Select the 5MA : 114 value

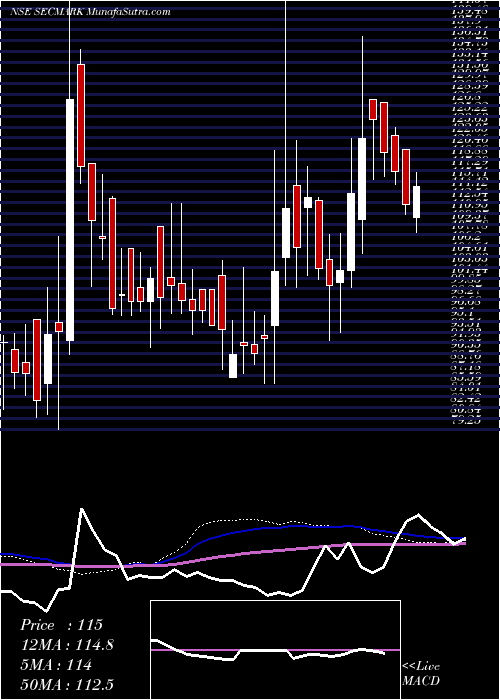coord(56,666)
